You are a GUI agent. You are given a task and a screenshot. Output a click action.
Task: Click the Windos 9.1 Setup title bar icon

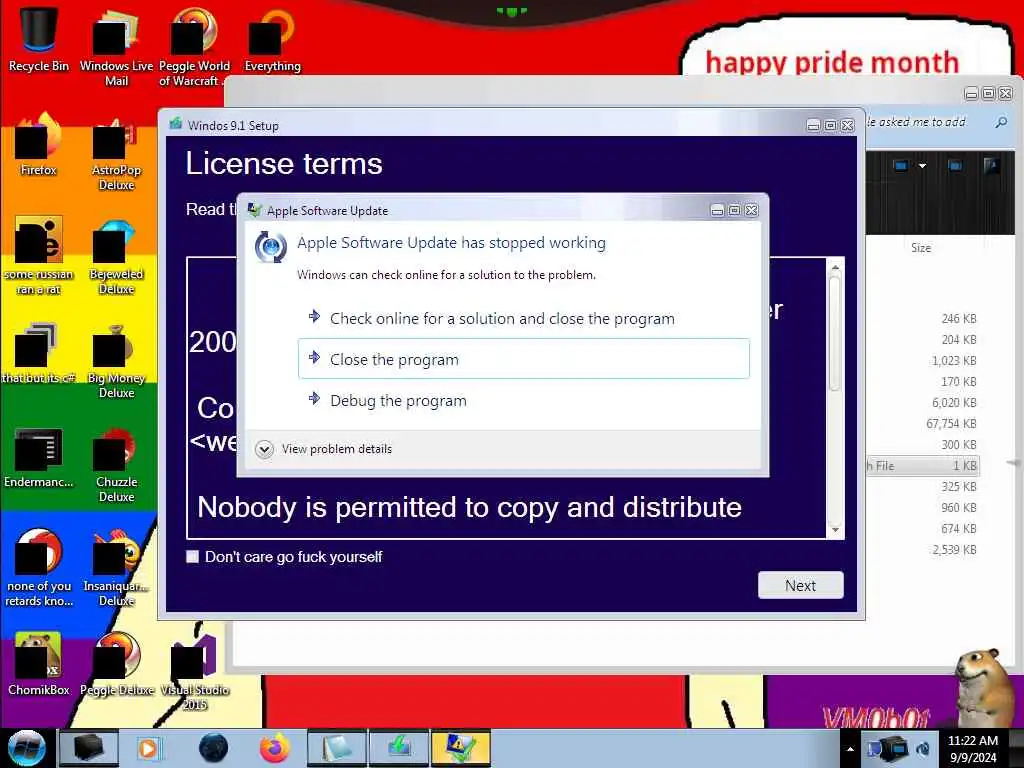(x=176, y=124)
